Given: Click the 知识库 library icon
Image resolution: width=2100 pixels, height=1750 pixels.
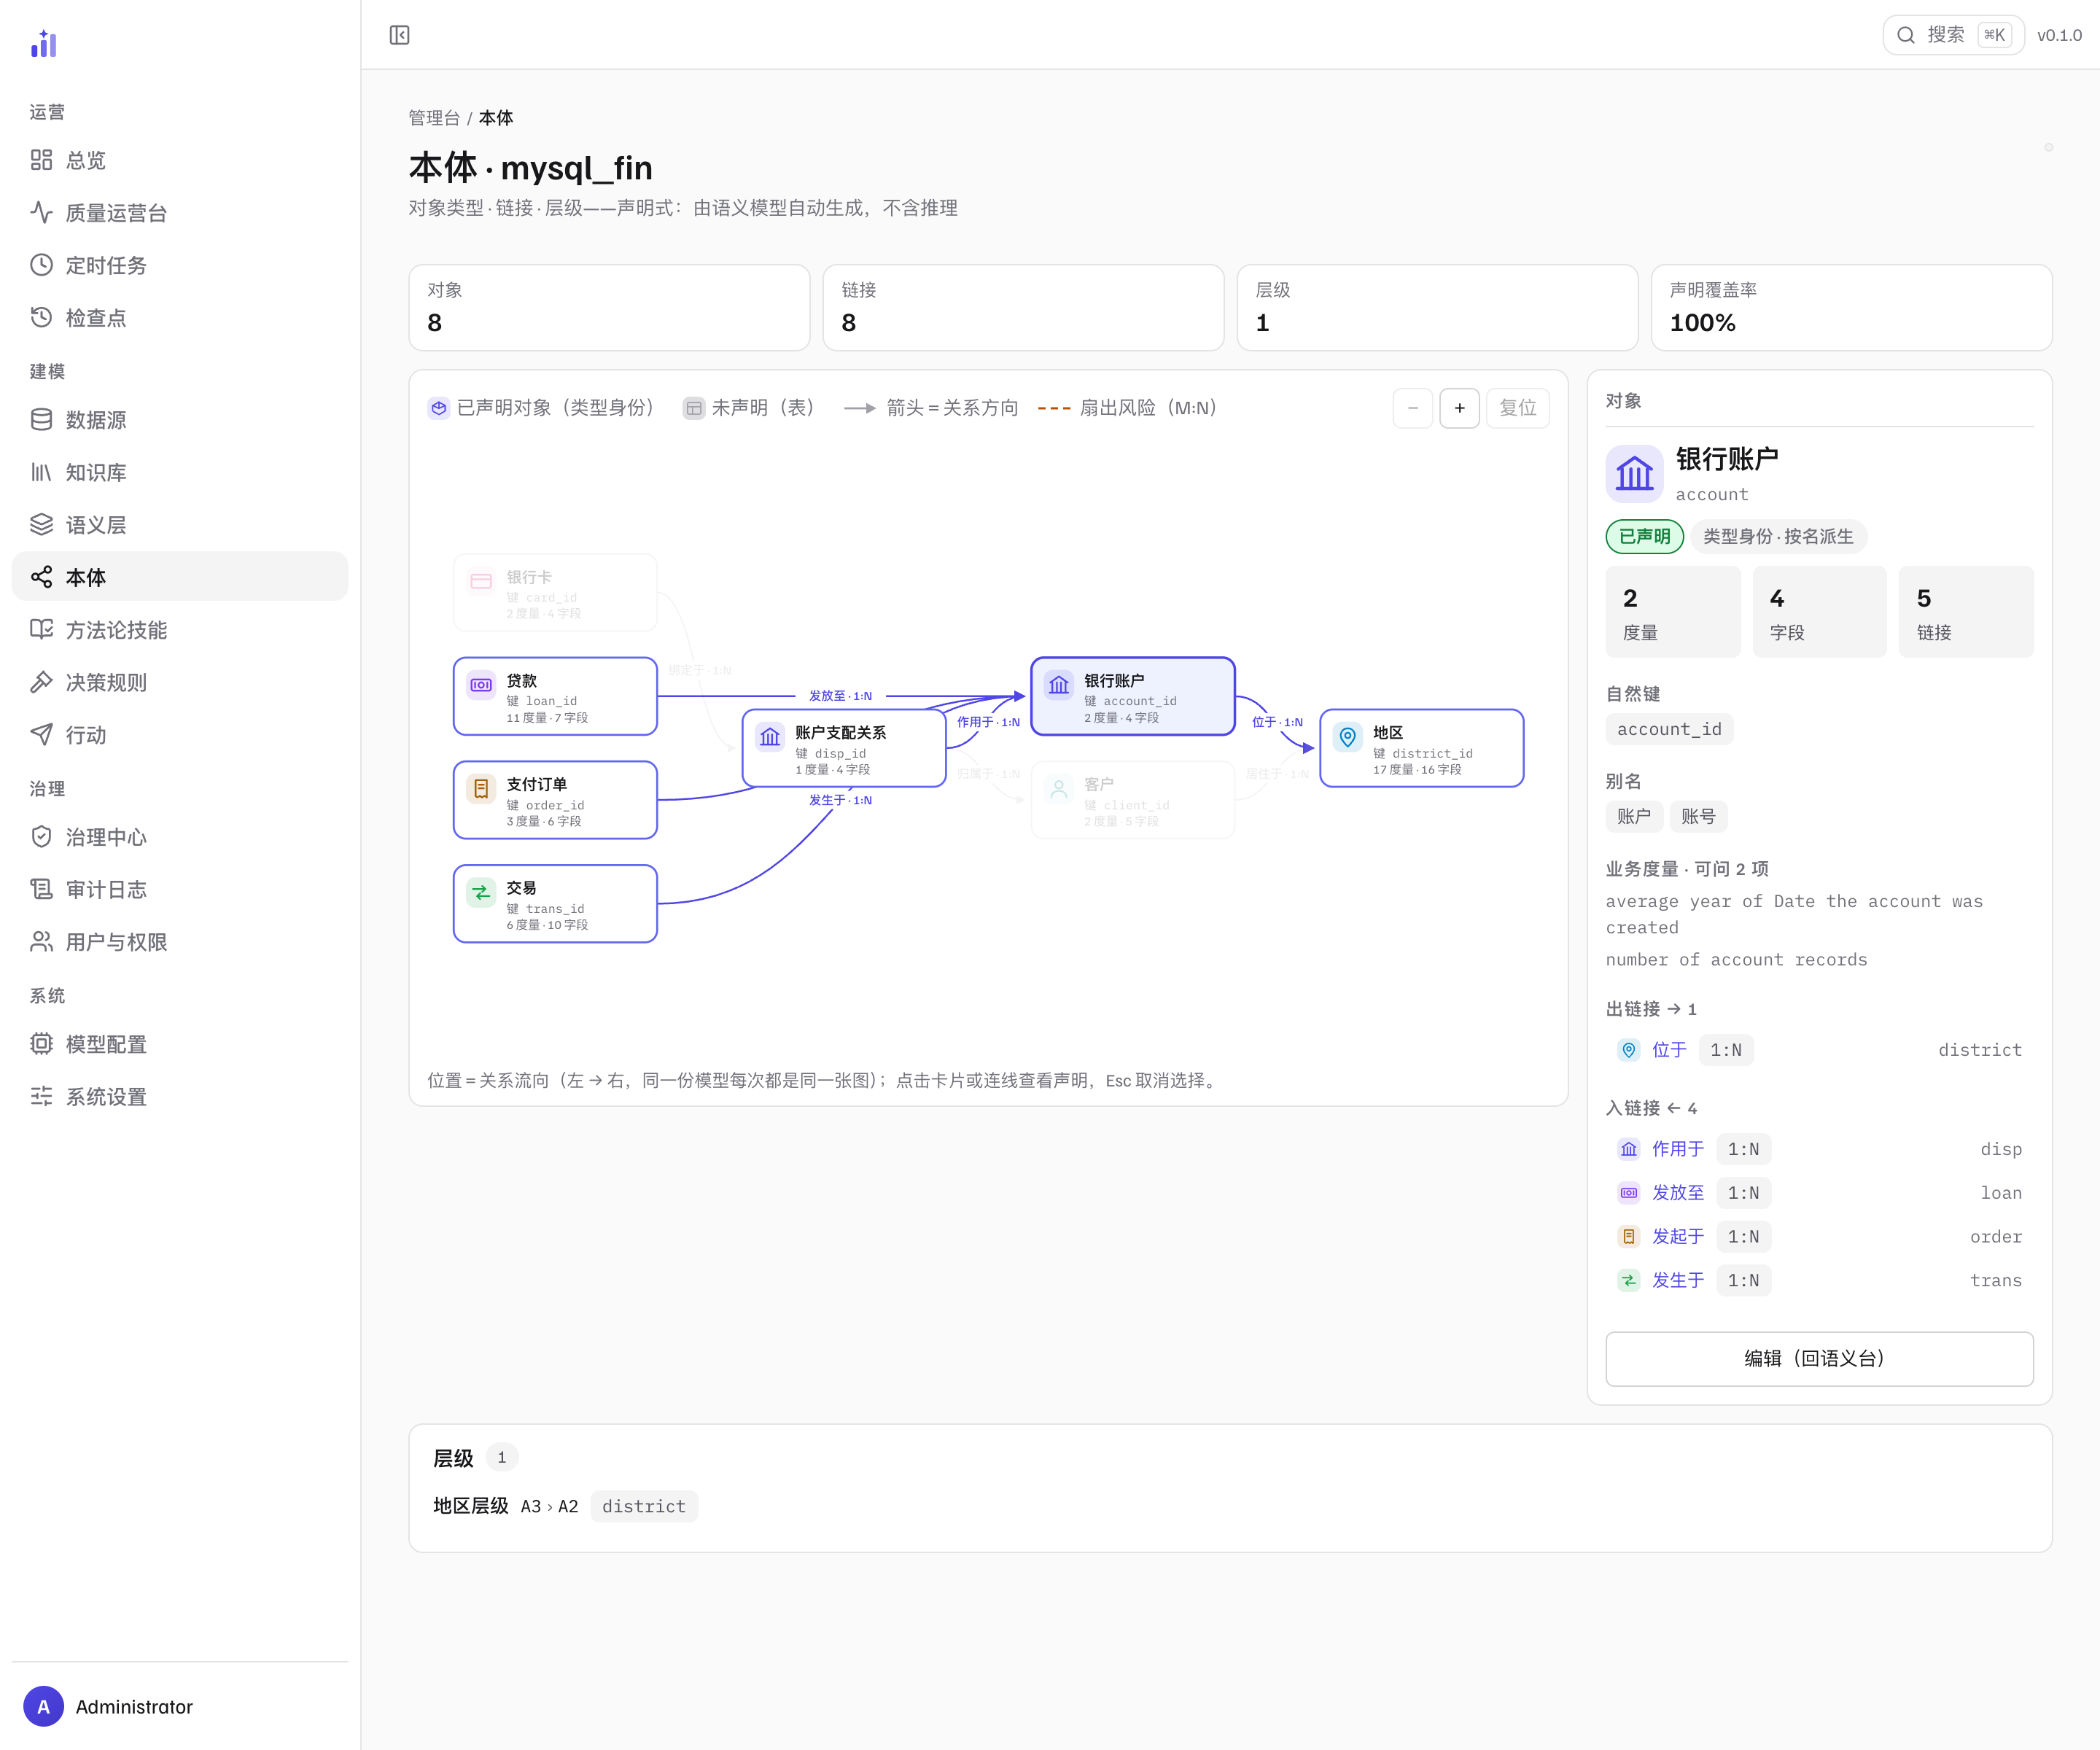Looking at the screenshot, I should (41, 472).
